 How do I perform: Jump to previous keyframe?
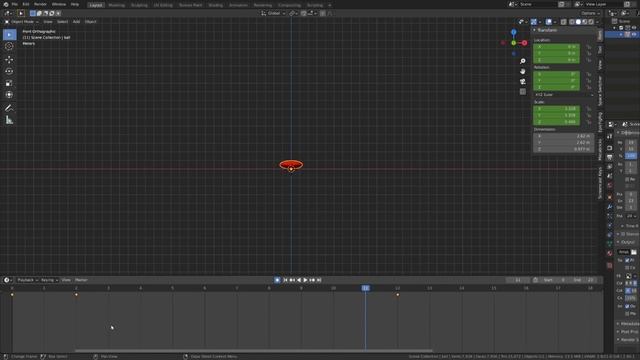tap(292, 280)
